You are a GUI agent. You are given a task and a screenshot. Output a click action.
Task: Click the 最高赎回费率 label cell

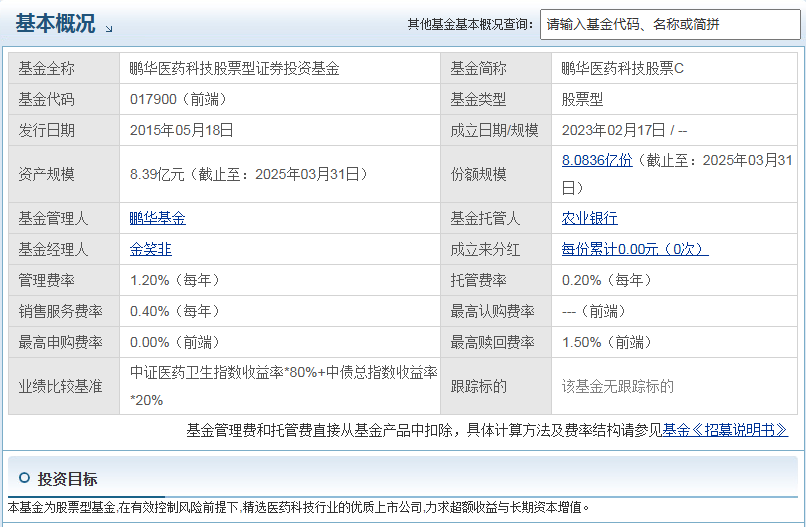click(496, 342)
